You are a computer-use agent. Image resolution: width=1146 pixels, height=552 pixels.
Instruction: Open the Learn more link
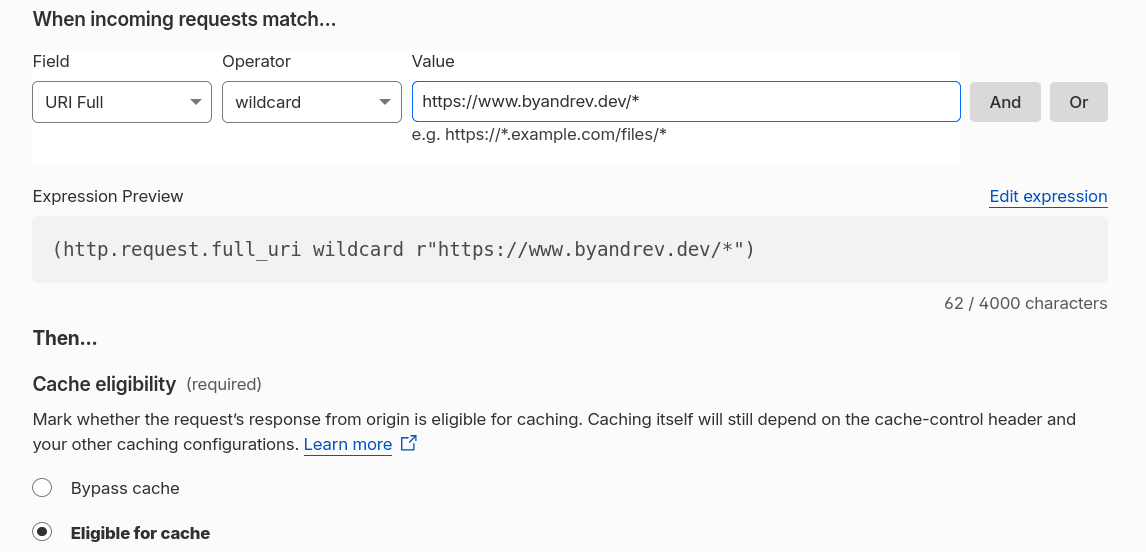pos(348,445)
